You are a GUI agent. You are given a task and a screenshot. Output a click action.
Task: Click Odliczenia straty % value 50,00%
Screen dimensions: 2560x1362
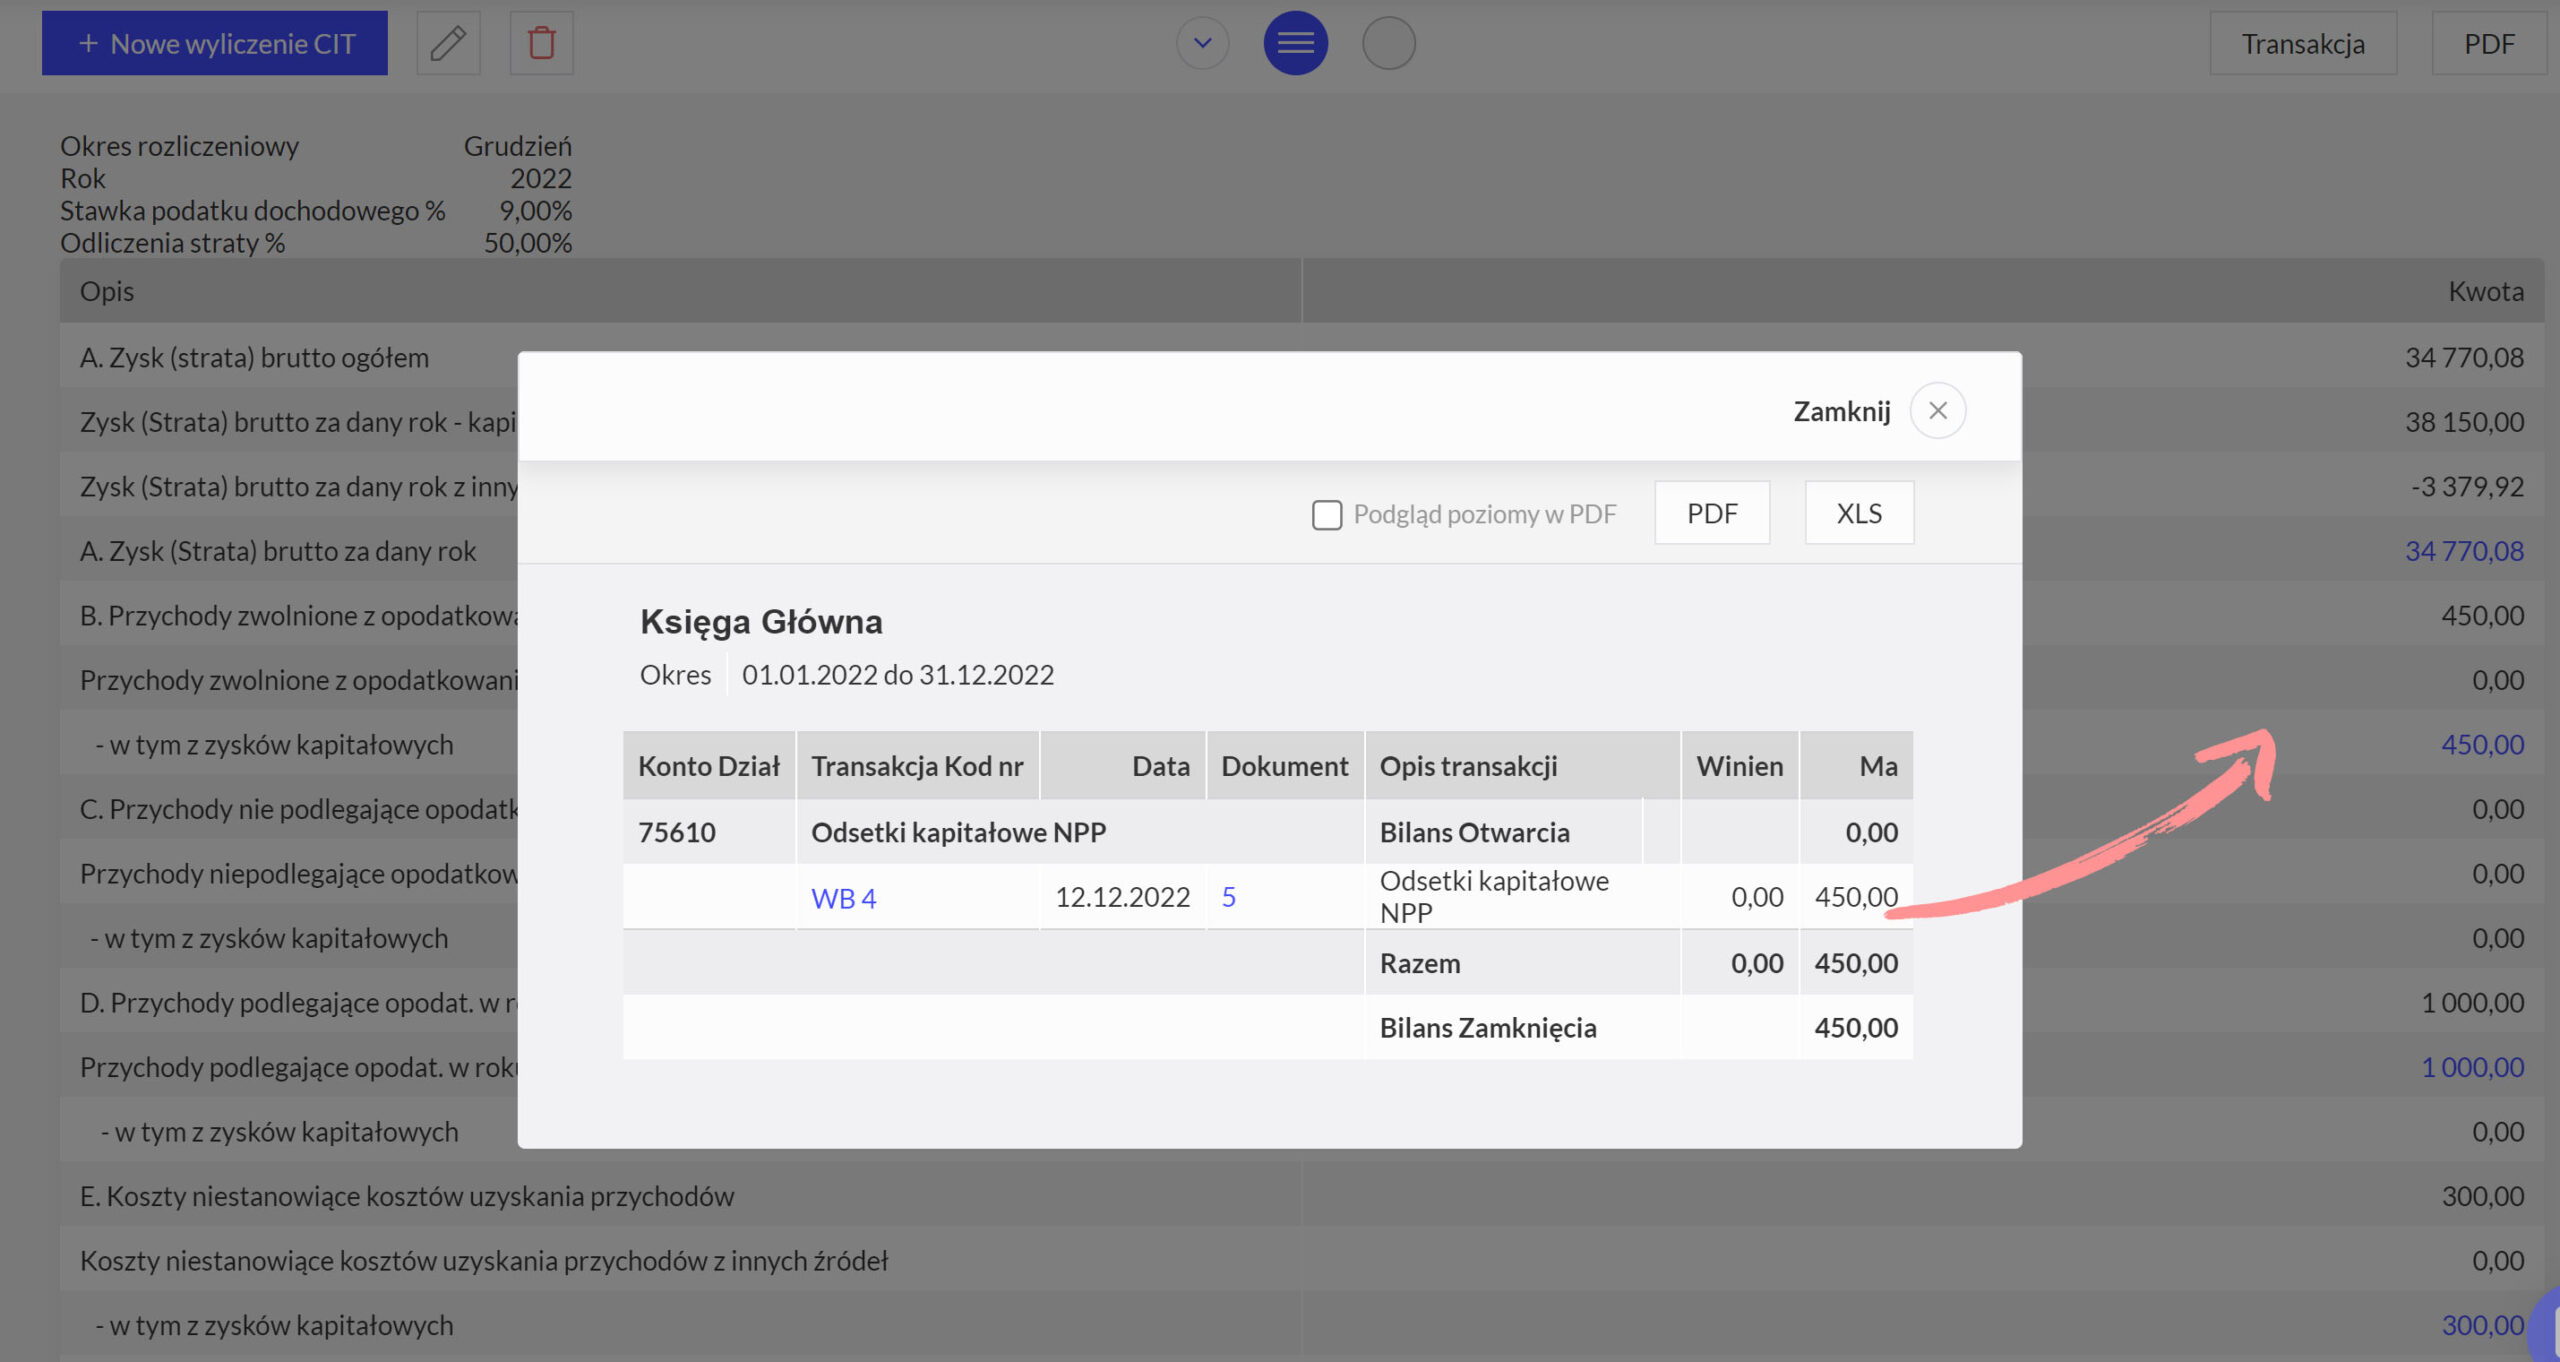[527, 243]
